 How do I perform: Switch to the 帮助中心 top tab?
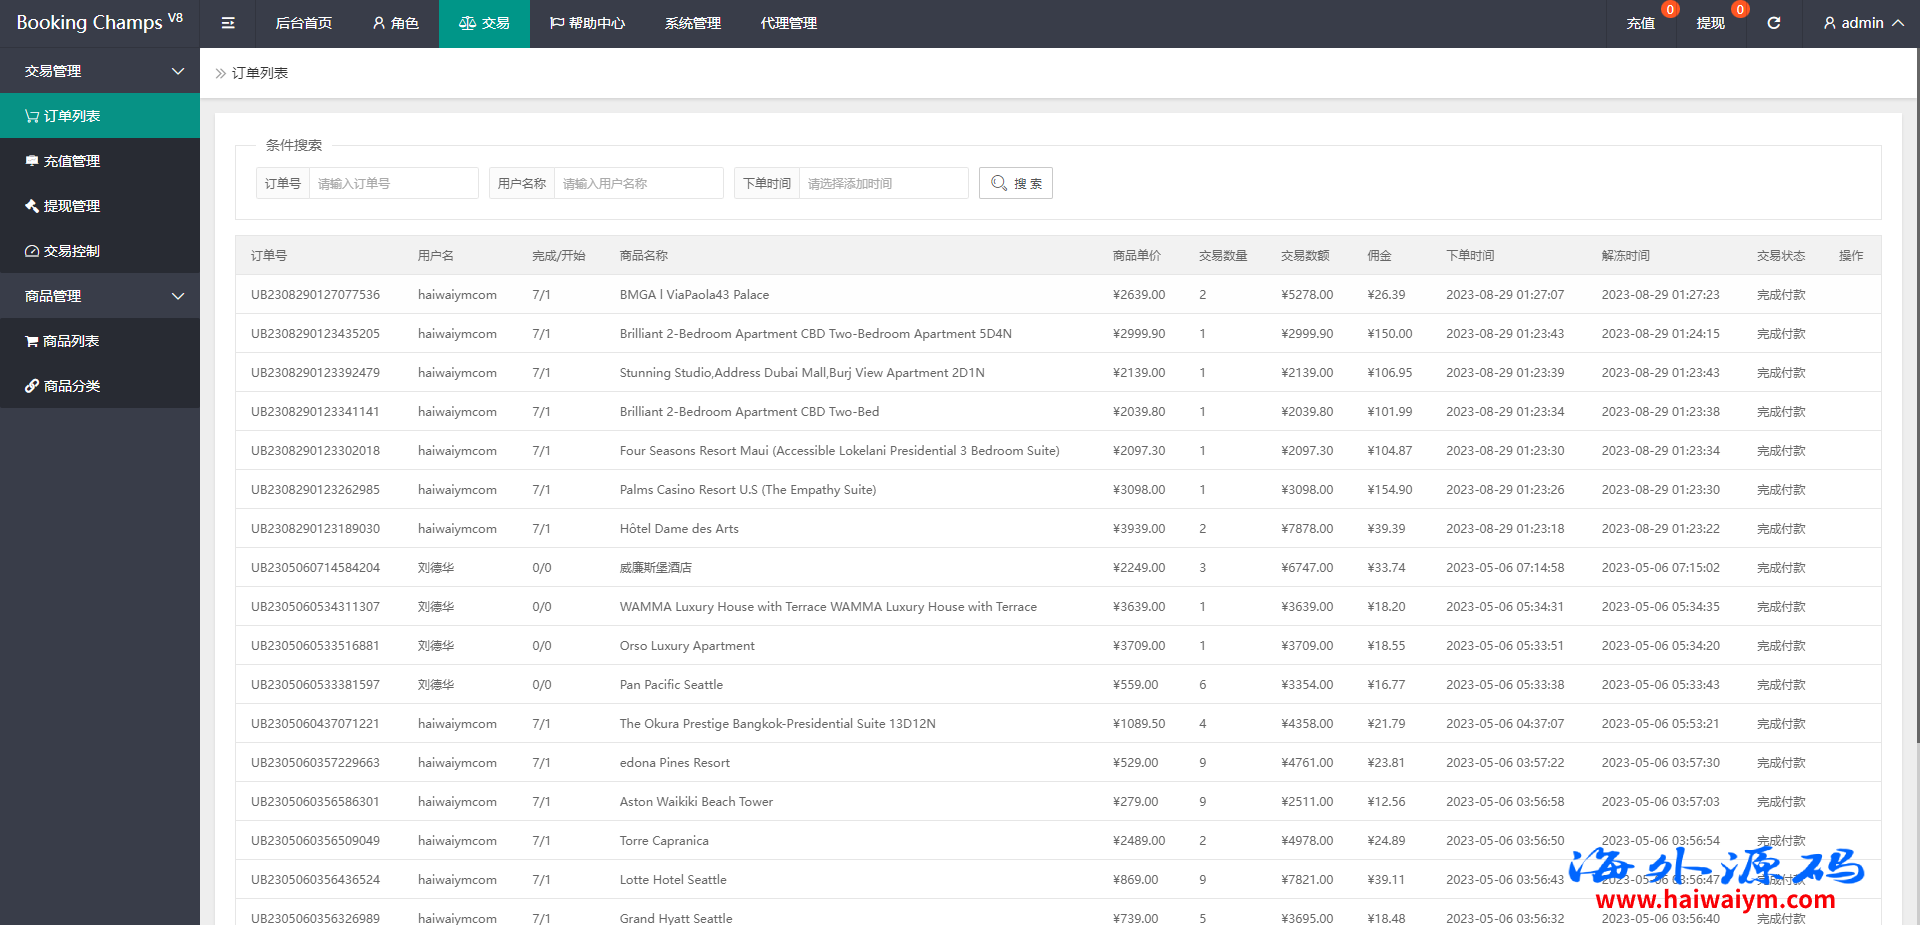(587, 23)
